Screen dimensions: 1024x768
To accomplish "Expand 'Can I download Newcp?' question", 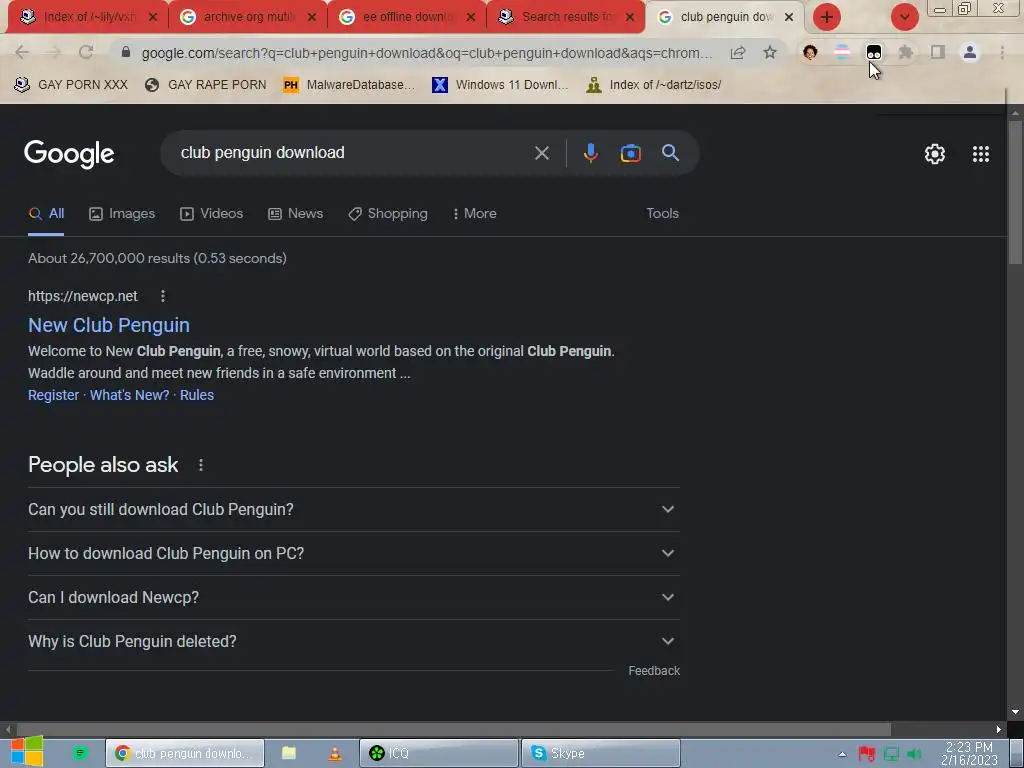I will coord(353,598).
